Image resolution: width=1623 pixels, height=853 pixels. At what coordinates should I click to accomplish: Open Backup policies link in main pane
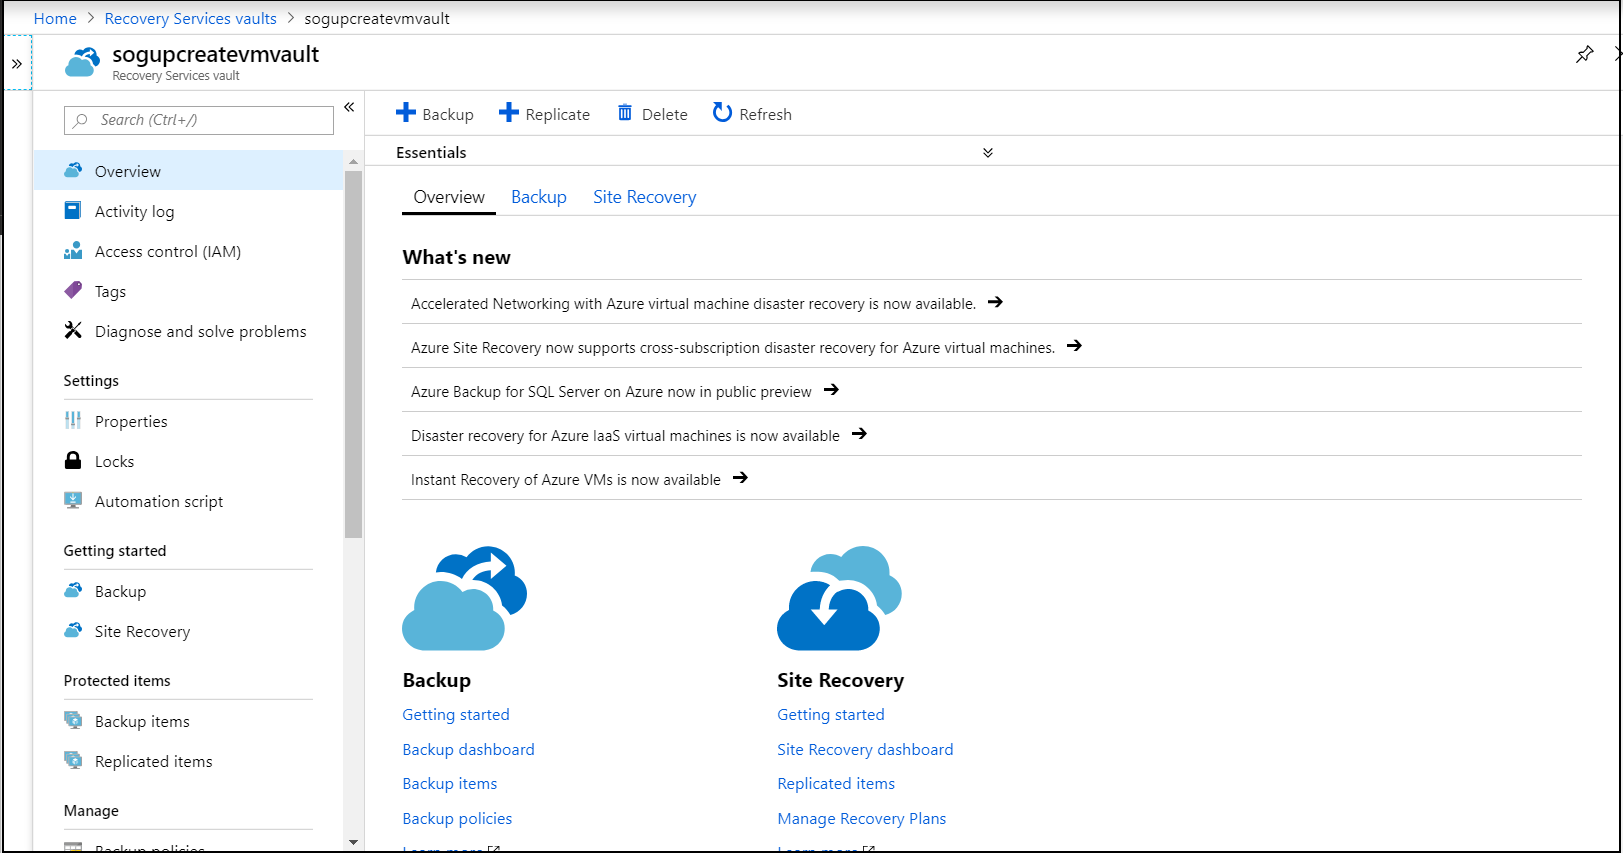pyautogui.click(x=457, y=818)
